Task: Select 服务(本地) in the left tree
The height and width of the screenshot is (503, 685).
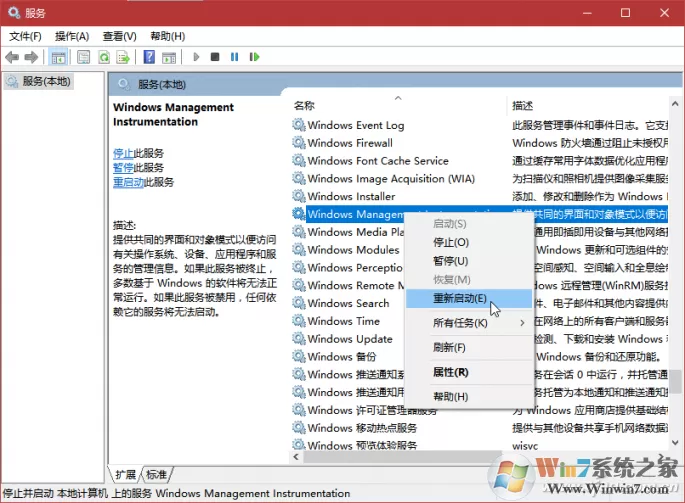Action: (x=39, y=81)
